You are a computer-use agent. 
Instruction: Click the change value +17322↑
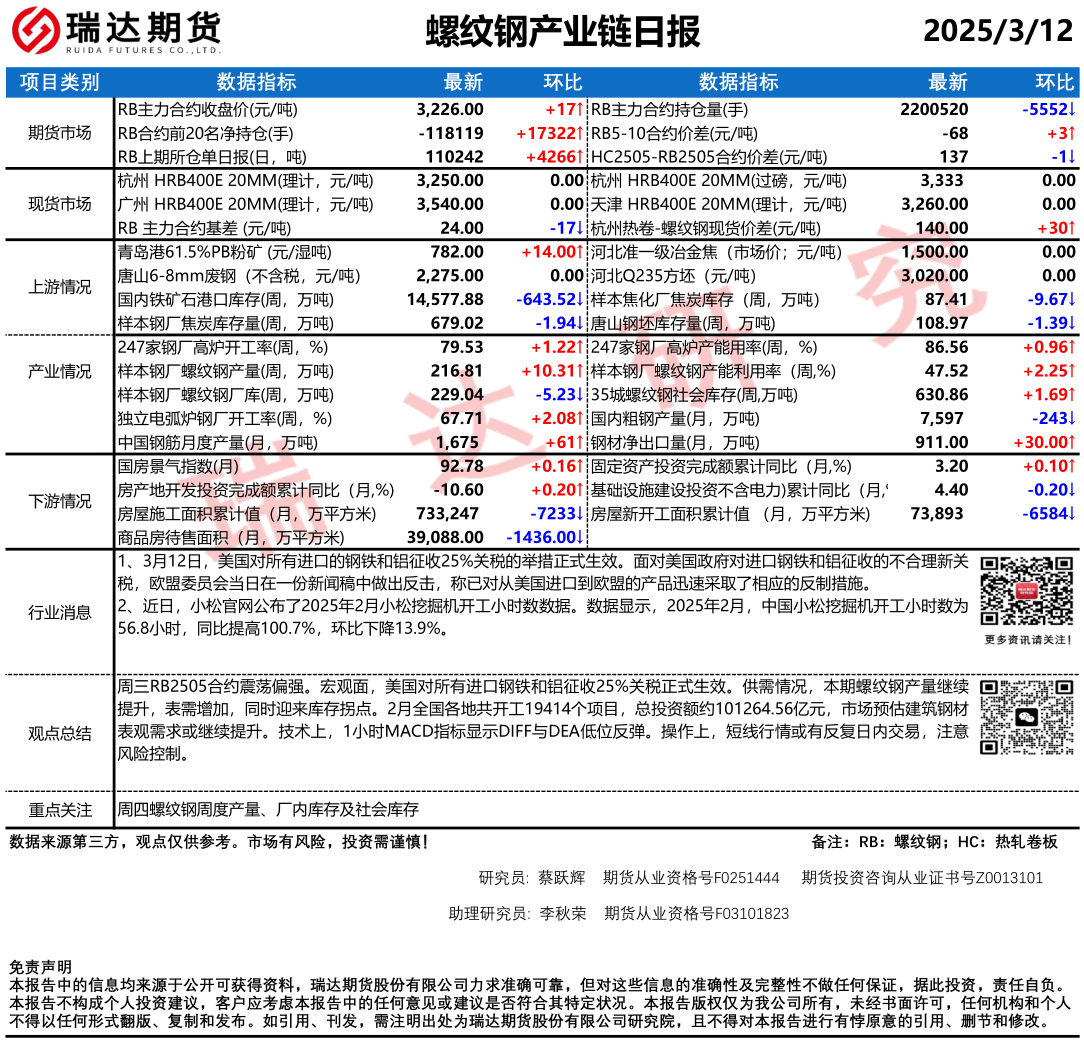pos(550,133)
